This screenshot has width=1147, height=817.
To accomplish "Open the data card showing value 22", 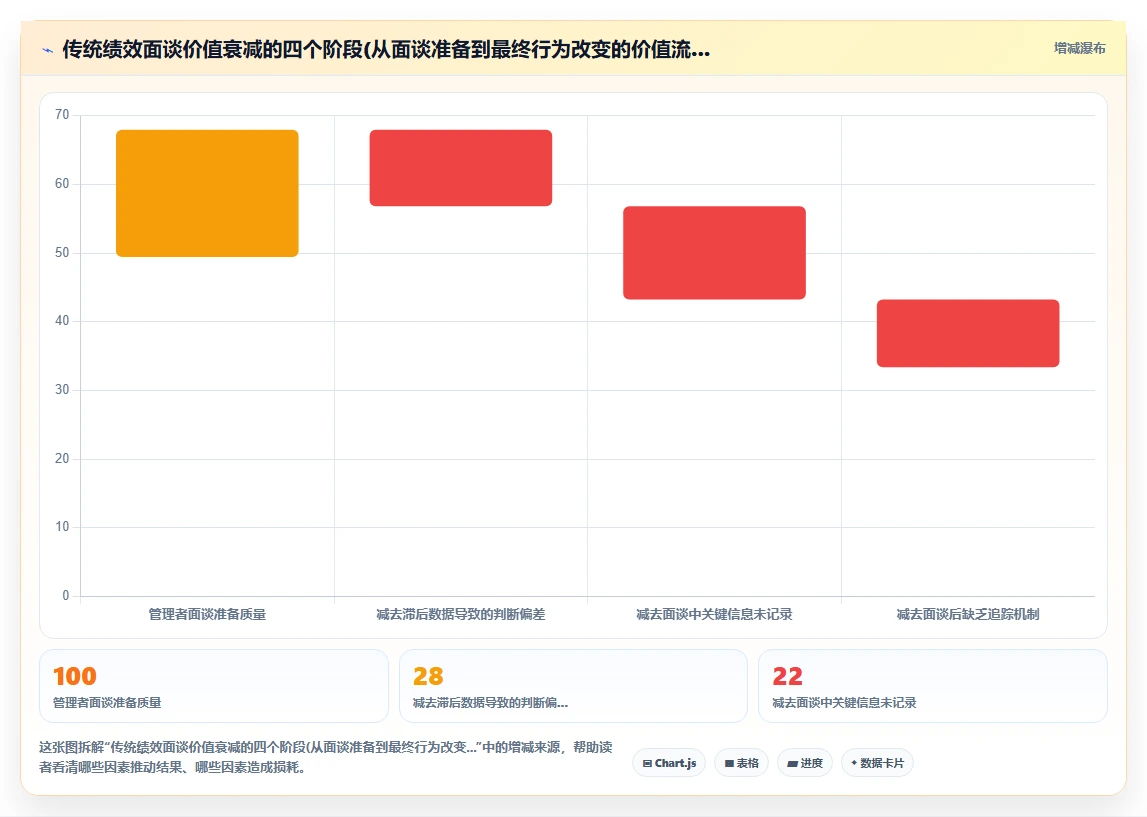I will (933, 686).
